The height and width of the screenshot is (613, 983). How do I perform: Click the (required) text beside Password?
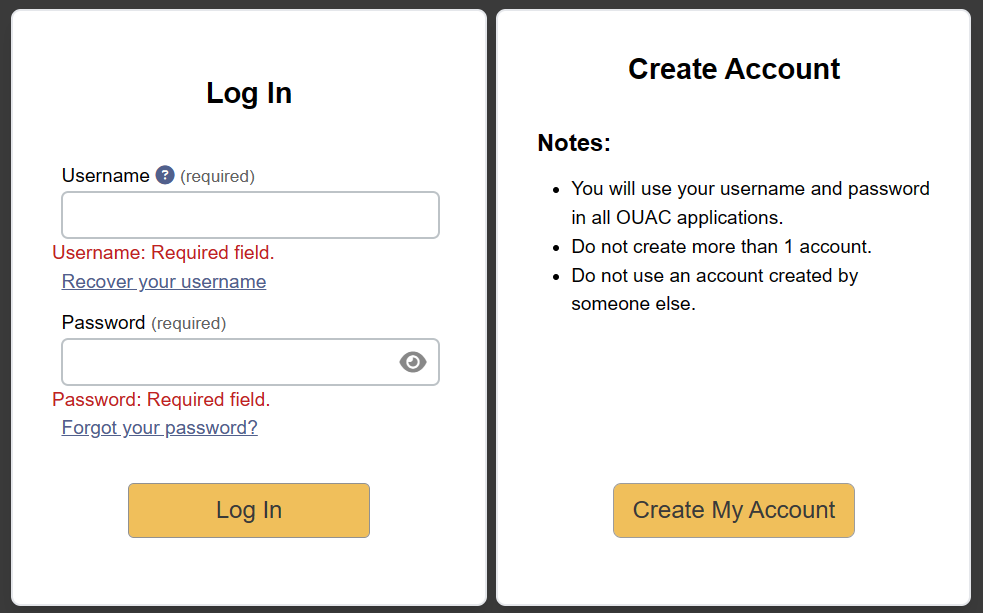tap(189, 323)
